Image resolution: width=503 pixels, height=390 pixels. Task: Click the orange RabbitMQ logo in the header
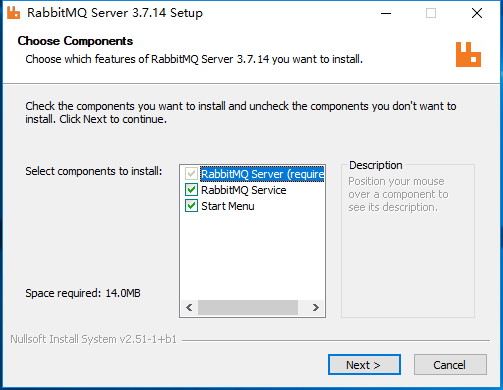pos(468,54)
